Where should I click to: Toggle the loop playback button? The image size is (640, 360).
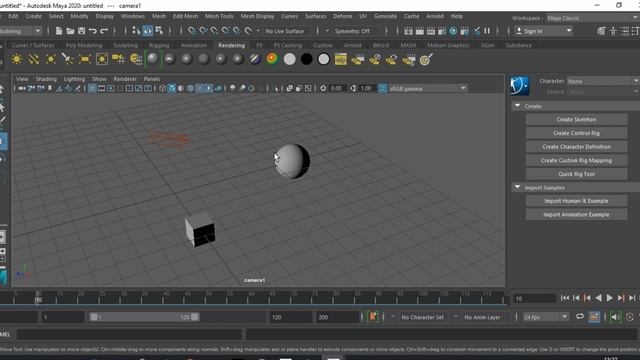(580, 317)
